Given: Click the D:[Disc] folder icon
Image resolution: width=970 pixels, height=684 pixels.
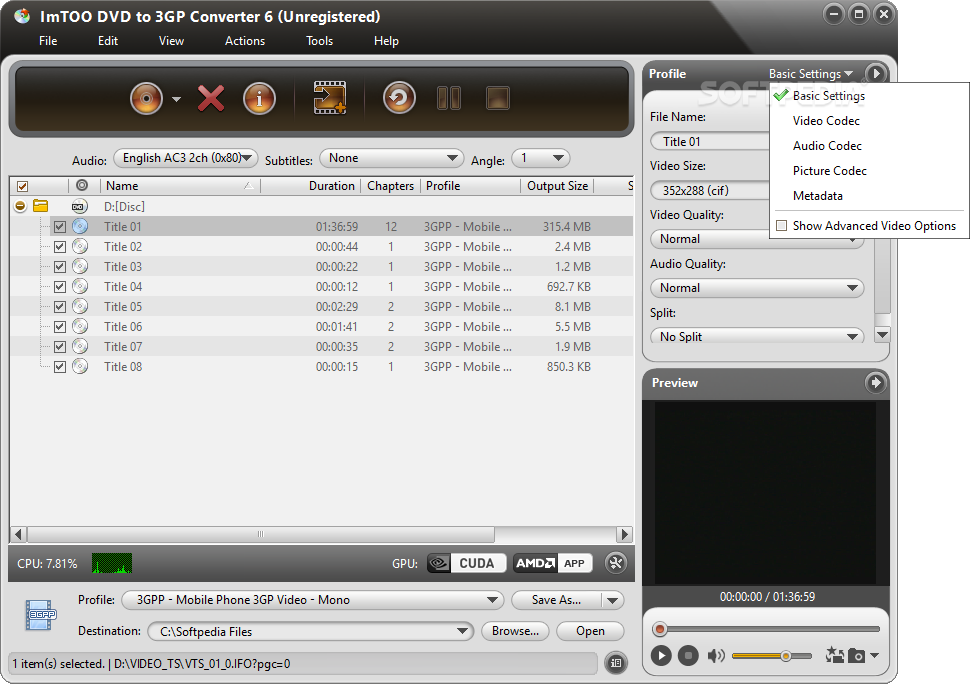Looking at the screenshot, I should 41,205.
